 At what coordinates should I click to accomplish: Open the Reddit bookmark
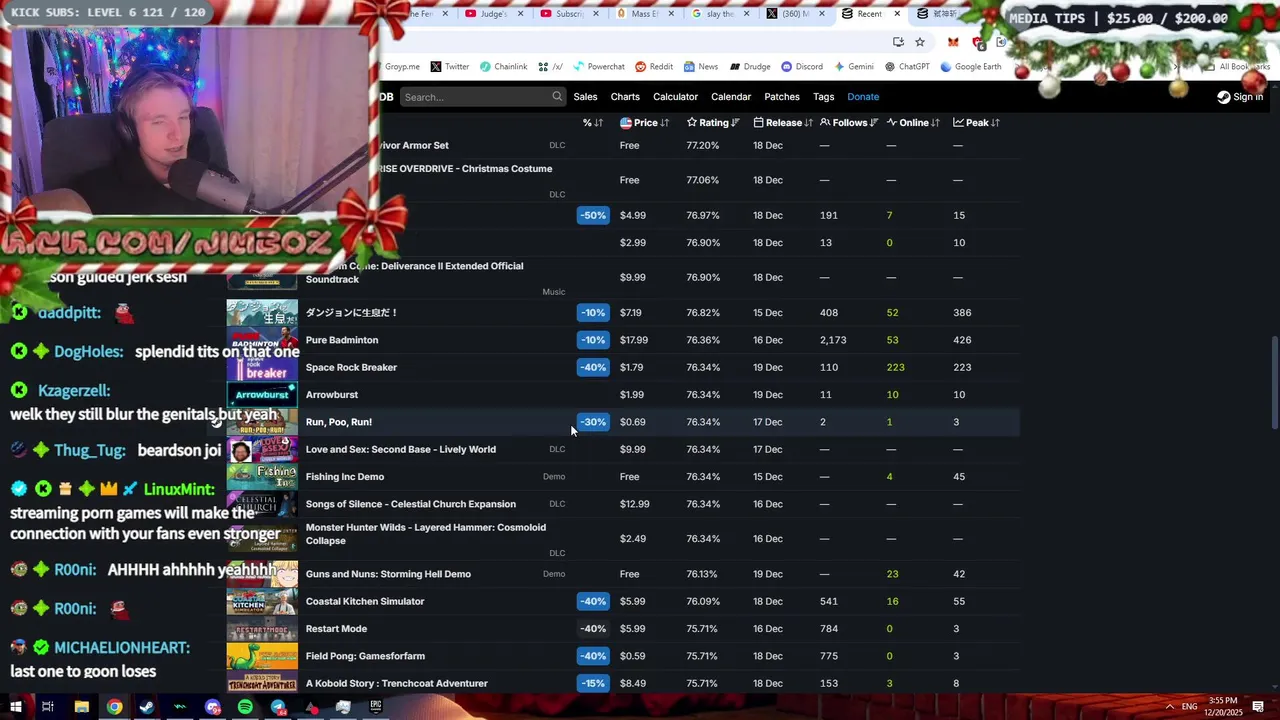(x=654, y=67)
